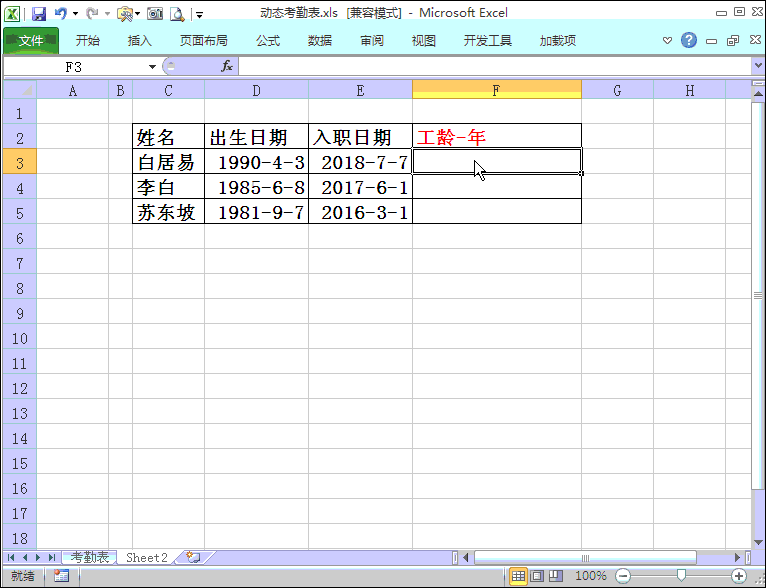The width and height of the screenshot is (766, 588).
Task: Switch to Normal view in status bar
Action: 518,576
